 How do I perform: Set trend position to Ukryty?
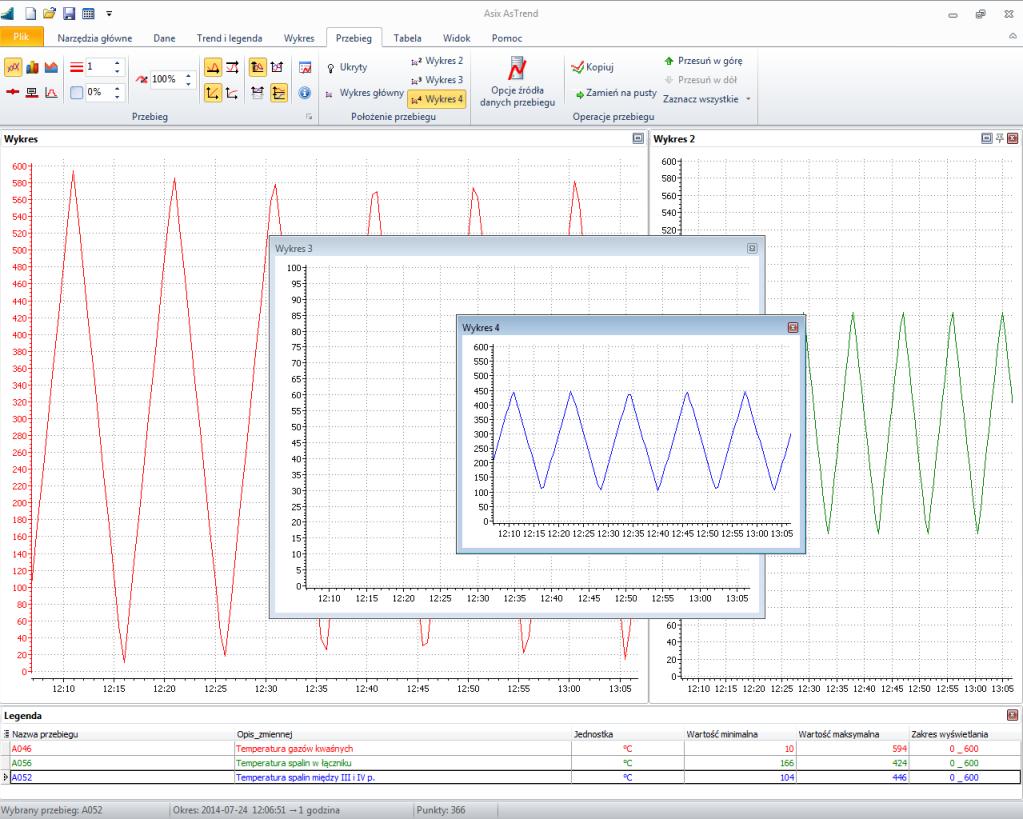pos(347,67)
